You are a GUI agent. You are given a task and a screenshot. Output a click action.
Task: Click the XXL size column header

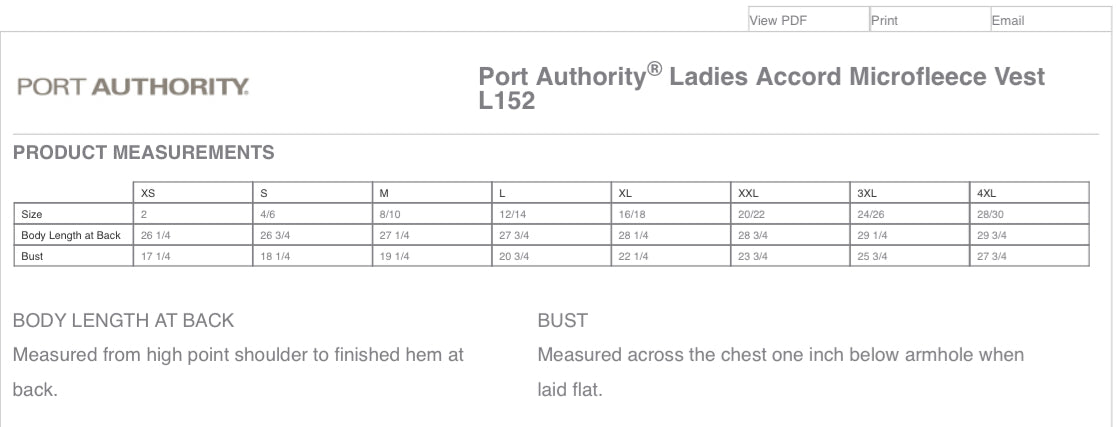coord(749,193)
